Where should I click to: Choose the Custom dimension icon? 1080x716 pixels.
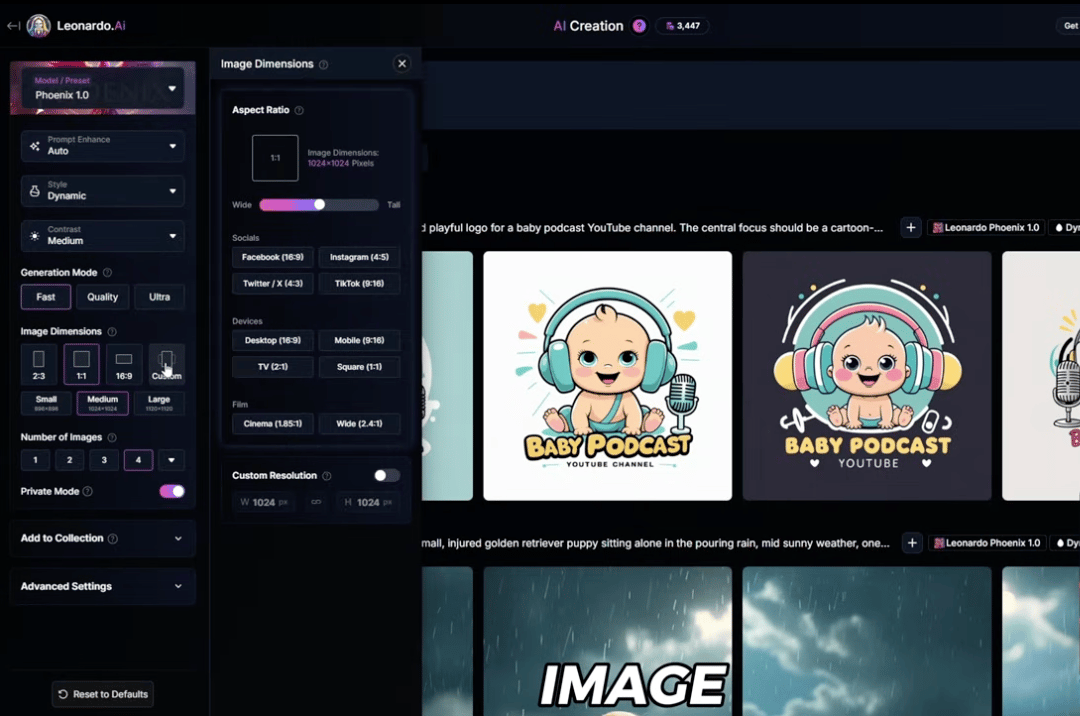[x=167, y=364]
